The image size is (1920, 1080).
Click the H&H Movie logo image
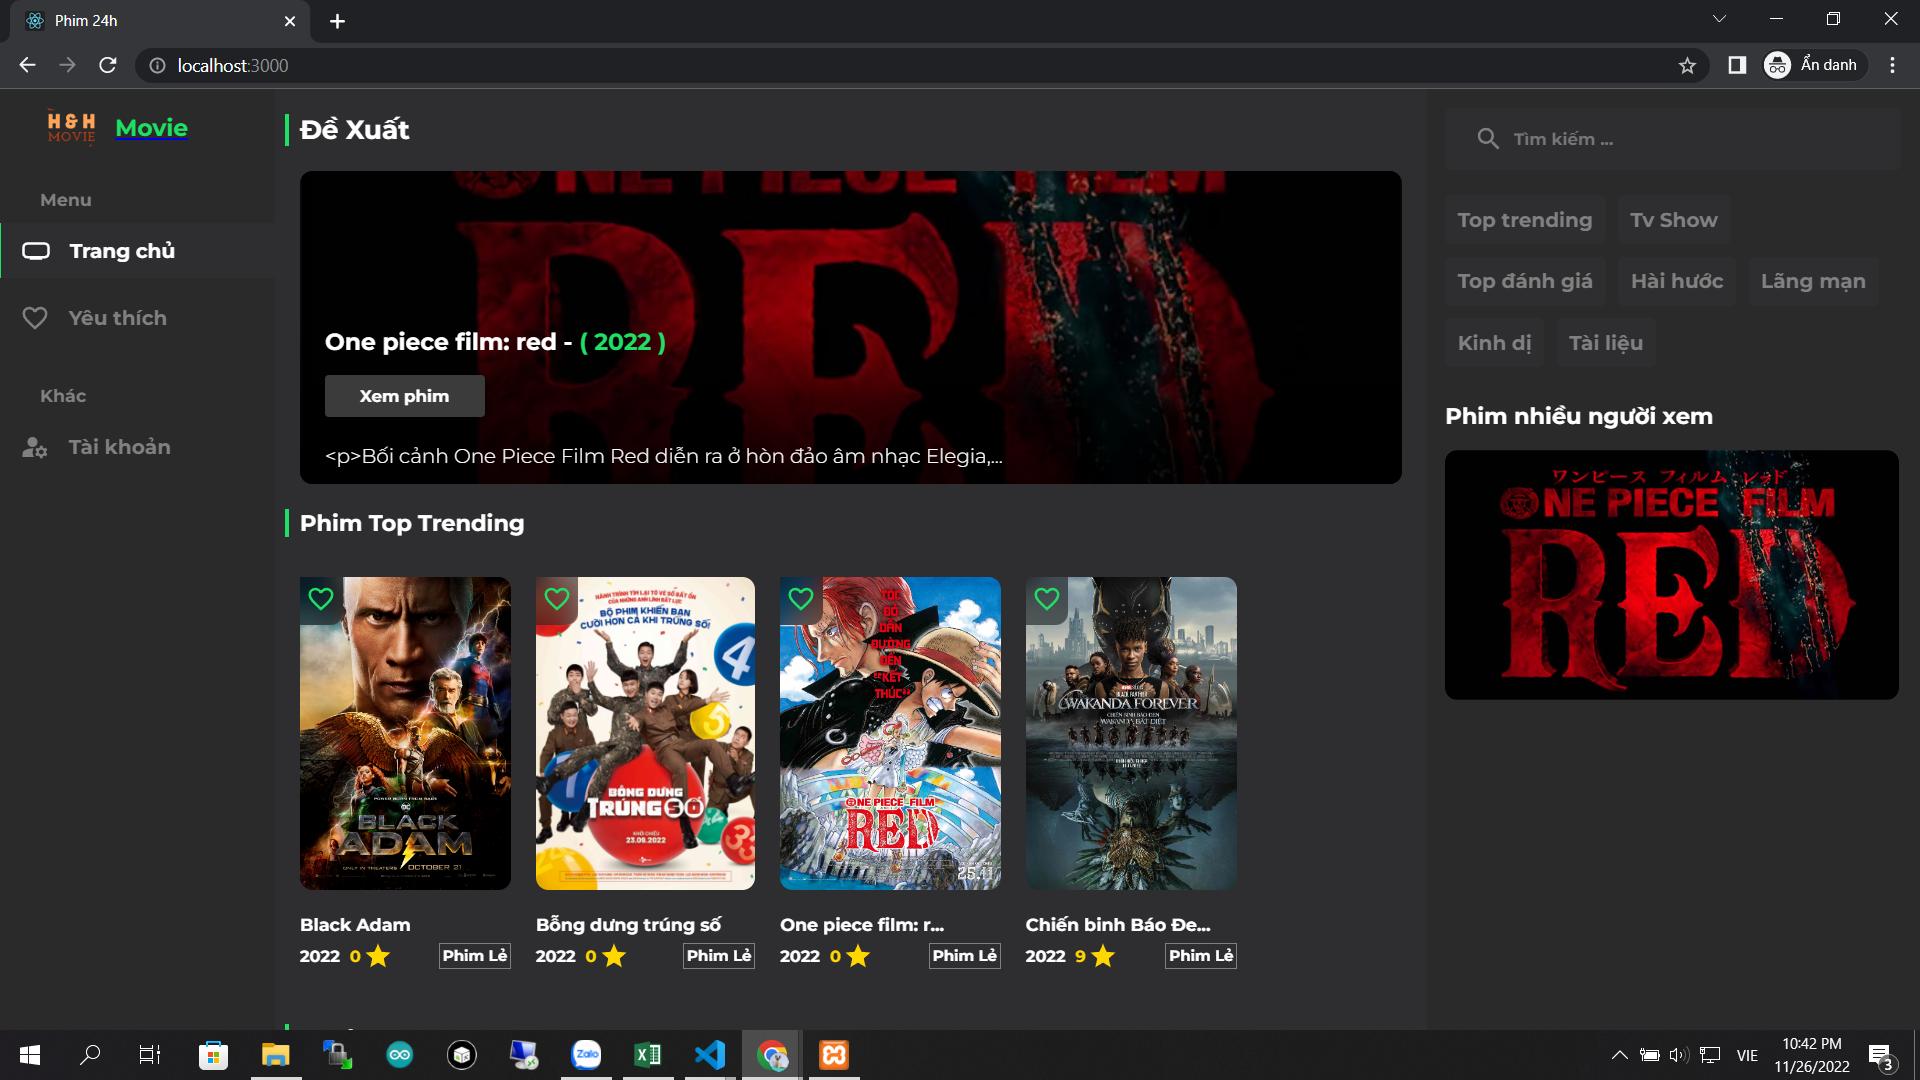pyautogui.click(x=71, y=127)
